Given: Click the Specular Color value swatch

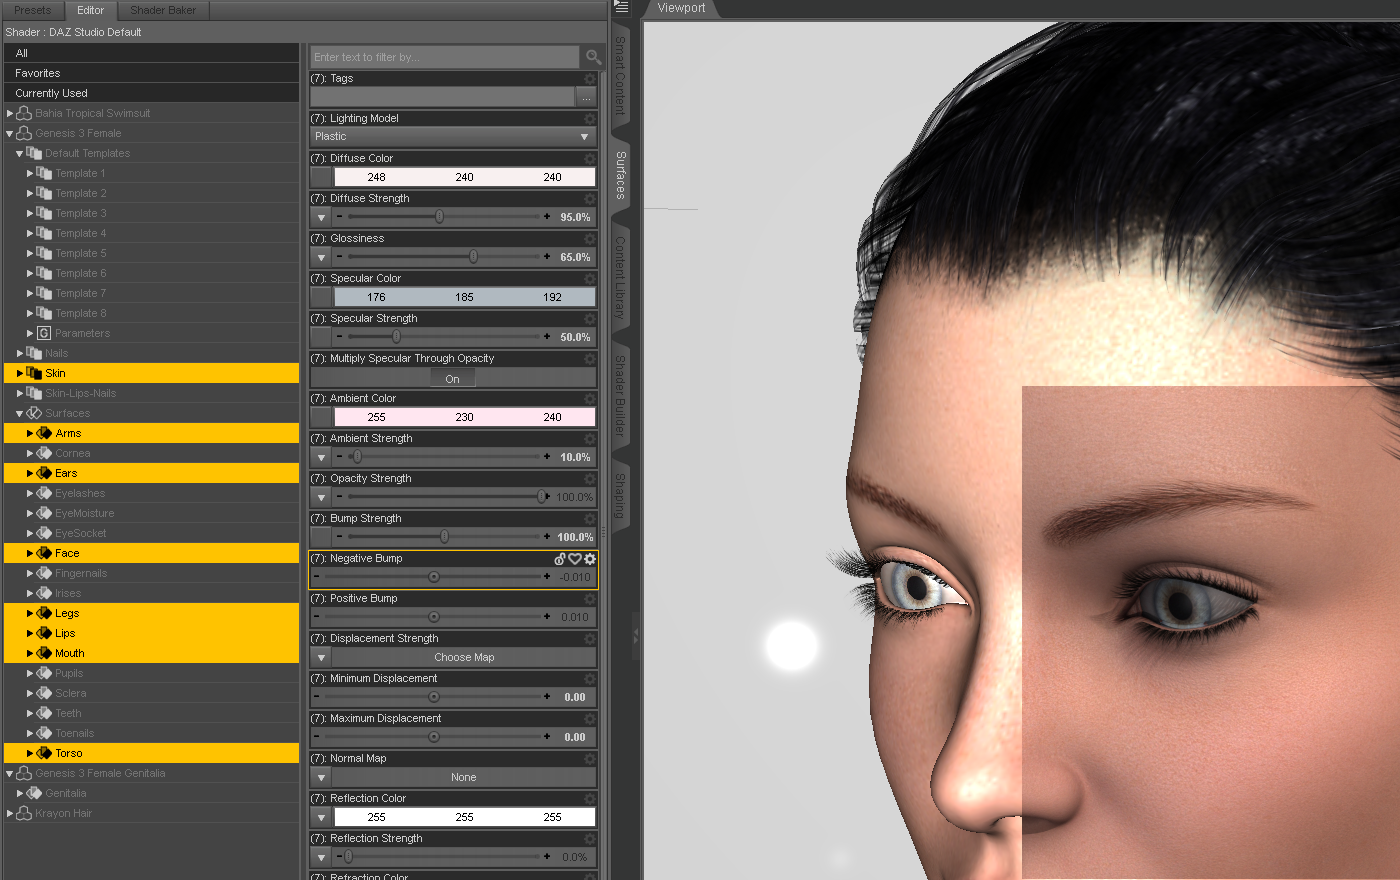Looking at the screenshot, I should 464,297.
